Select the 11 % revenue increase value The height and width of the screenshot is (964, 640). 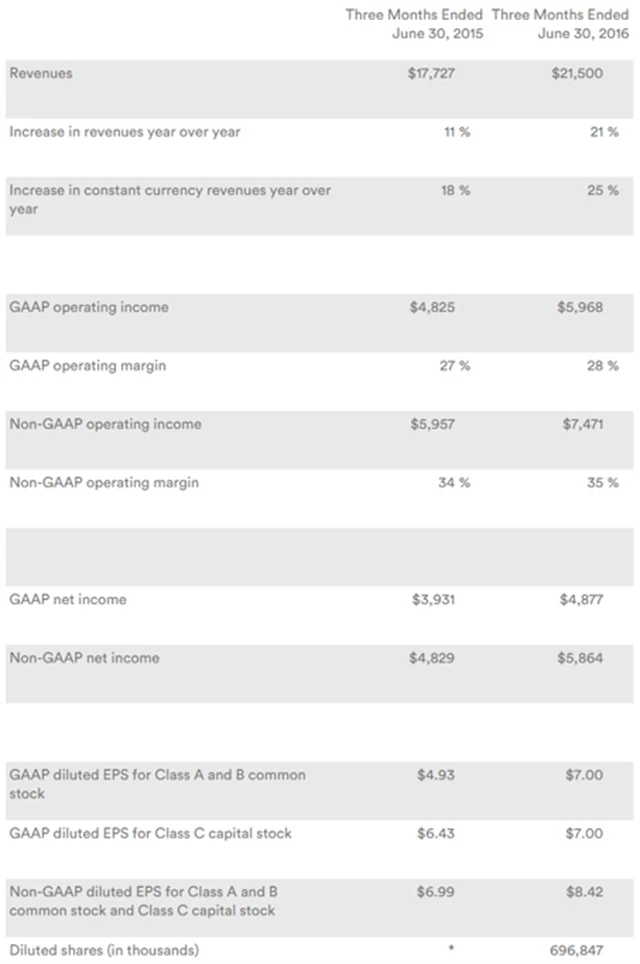(457, 132)
